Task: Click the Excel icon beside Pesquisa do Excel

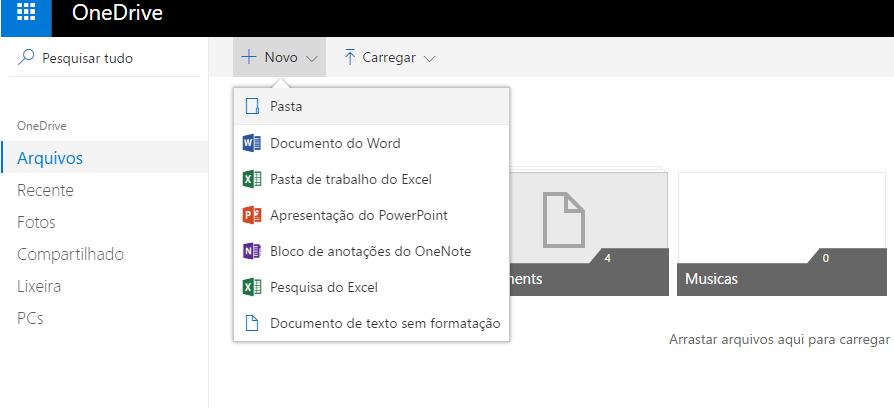Action: (251, 288)
